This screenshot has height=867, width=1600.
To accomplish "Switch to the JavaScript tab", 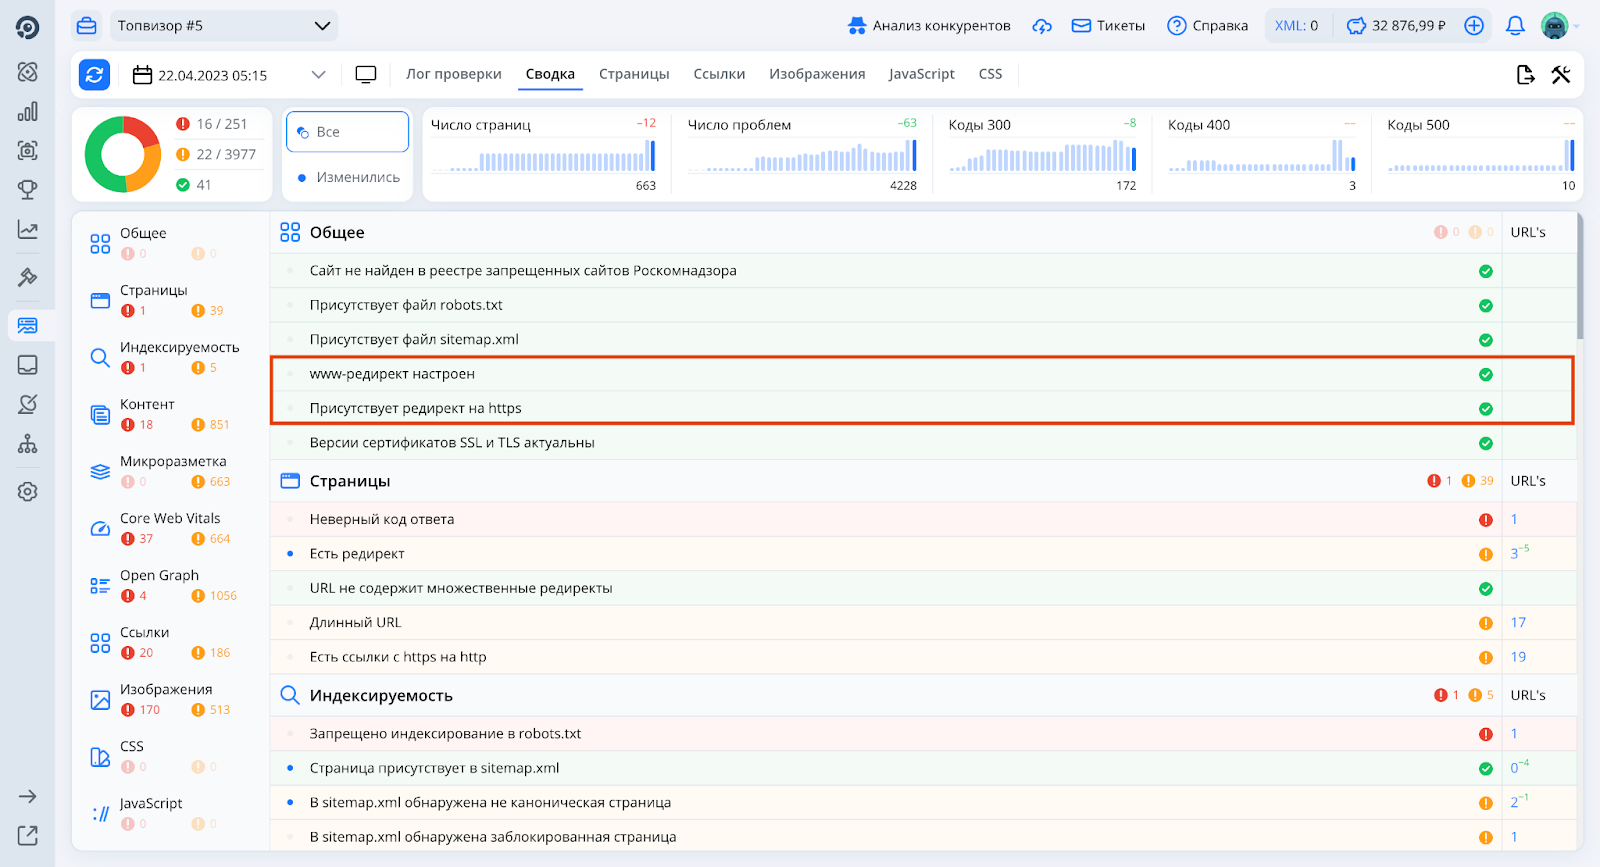I will (x=921, y=74).
